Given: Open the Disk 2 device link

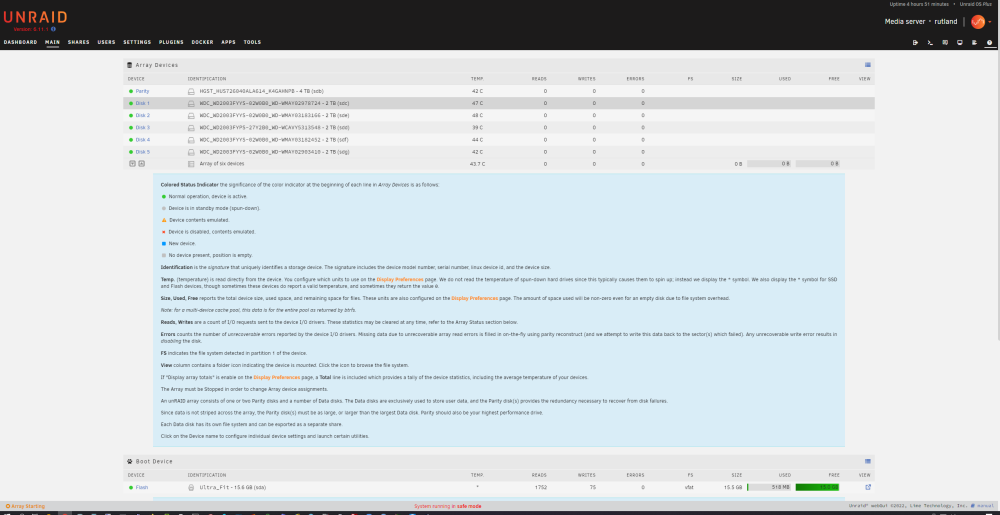Looking at the screenshot, I should tap(143, 115).
